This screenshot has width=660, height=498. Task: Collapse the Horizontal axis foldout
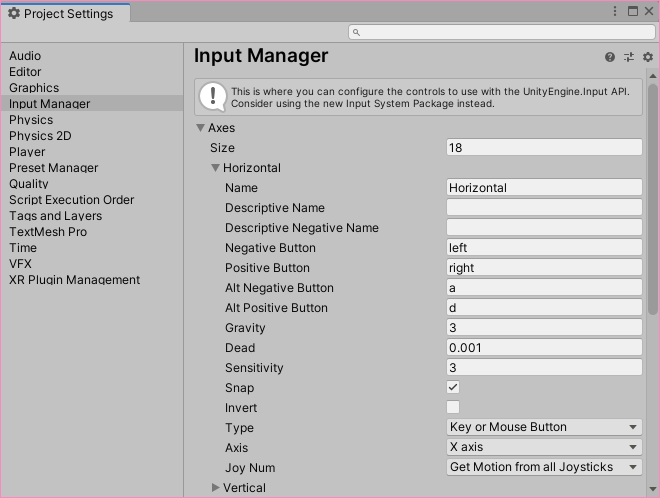pos(216,168)
